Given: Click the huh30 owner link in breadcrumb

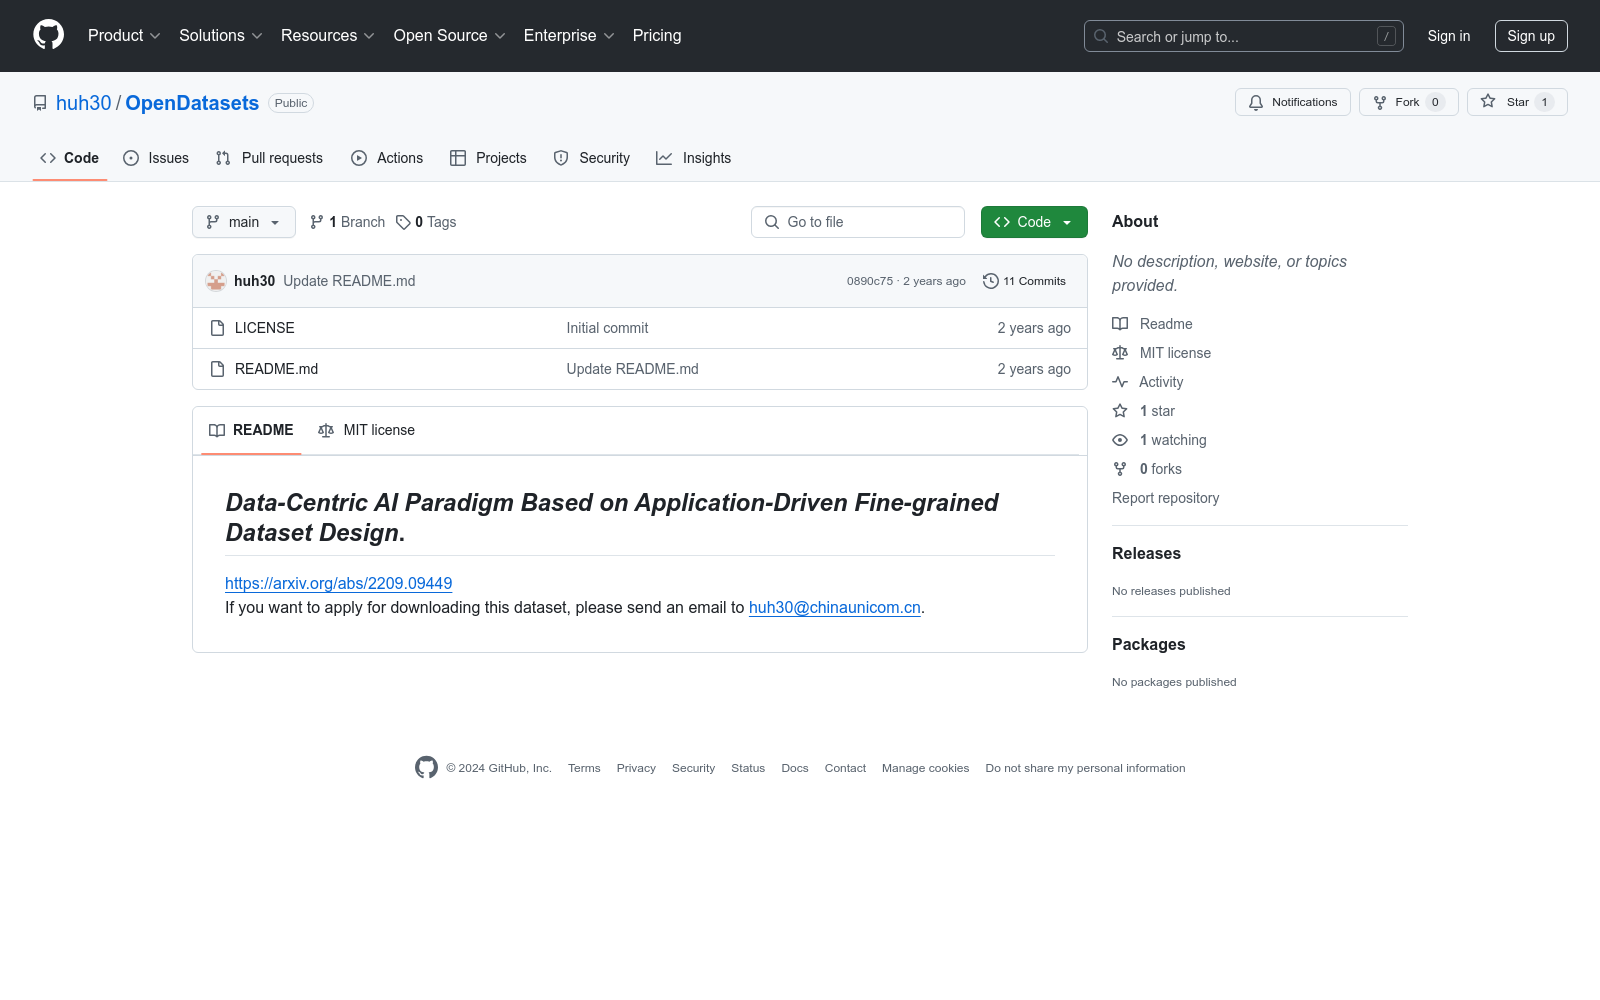Looking at the screenshot, I should coord(84,103).
